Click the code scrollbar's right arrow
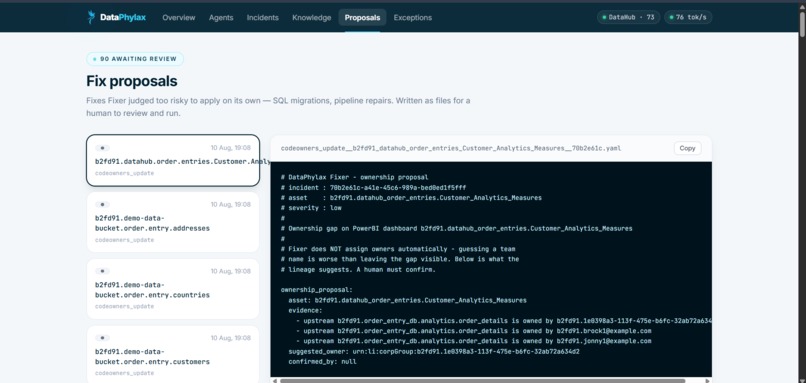The height and width of the screenshot is (383, 806). click(708, 381)
